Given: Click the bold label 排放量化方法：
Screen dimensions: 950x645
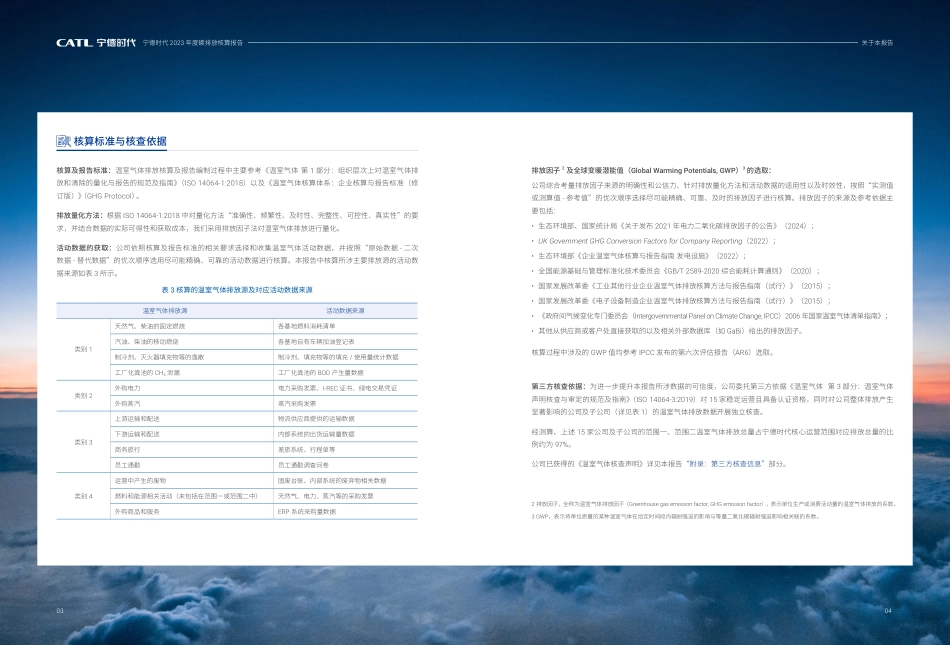Looking at the screenshot, I should pyautogui.click(x=81, y=216).
